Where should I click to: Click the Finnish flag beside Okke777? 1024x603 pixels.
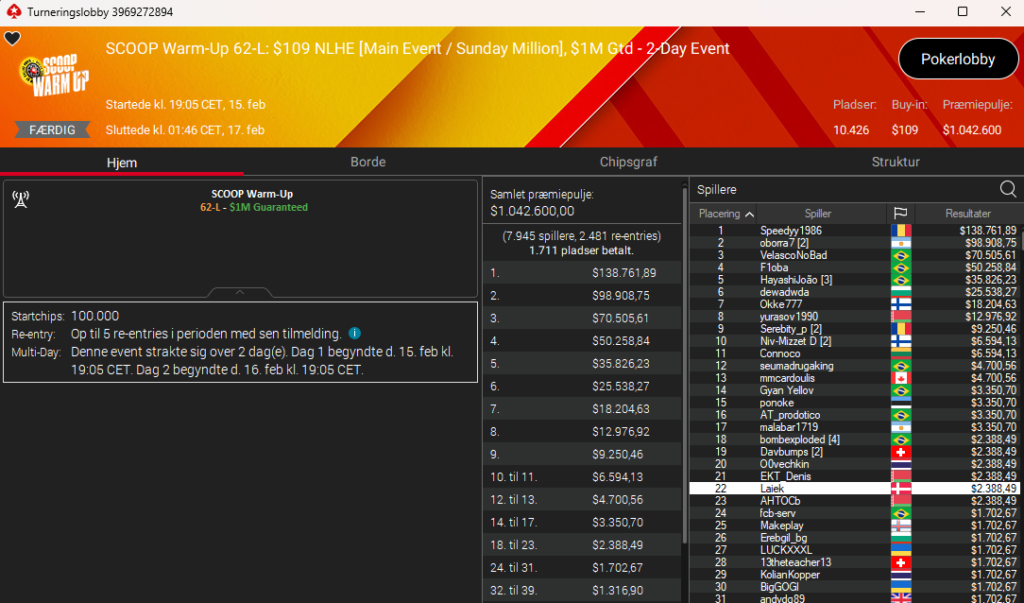(900, 304)
